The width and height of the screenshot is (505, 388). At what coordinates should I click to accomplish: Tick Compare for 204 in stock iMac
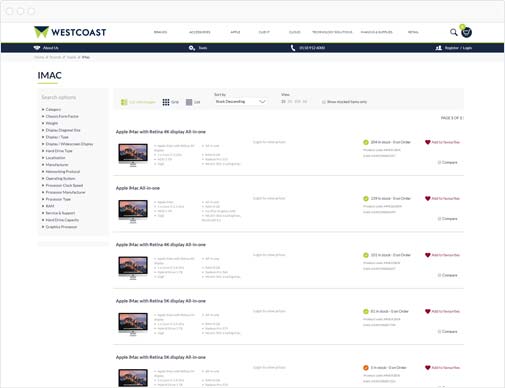click(x=439, y=162)
